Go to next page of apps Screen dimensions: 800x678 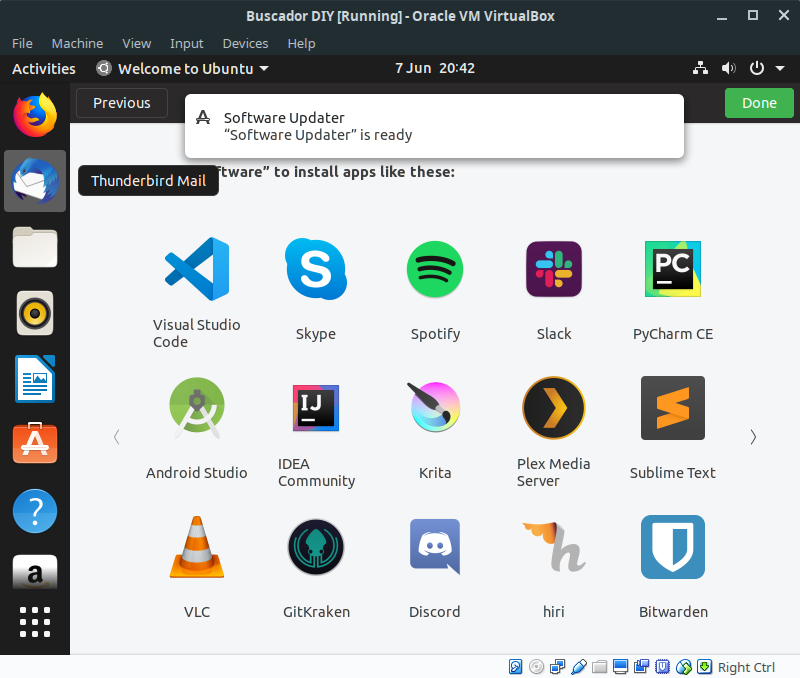[753, 437]
